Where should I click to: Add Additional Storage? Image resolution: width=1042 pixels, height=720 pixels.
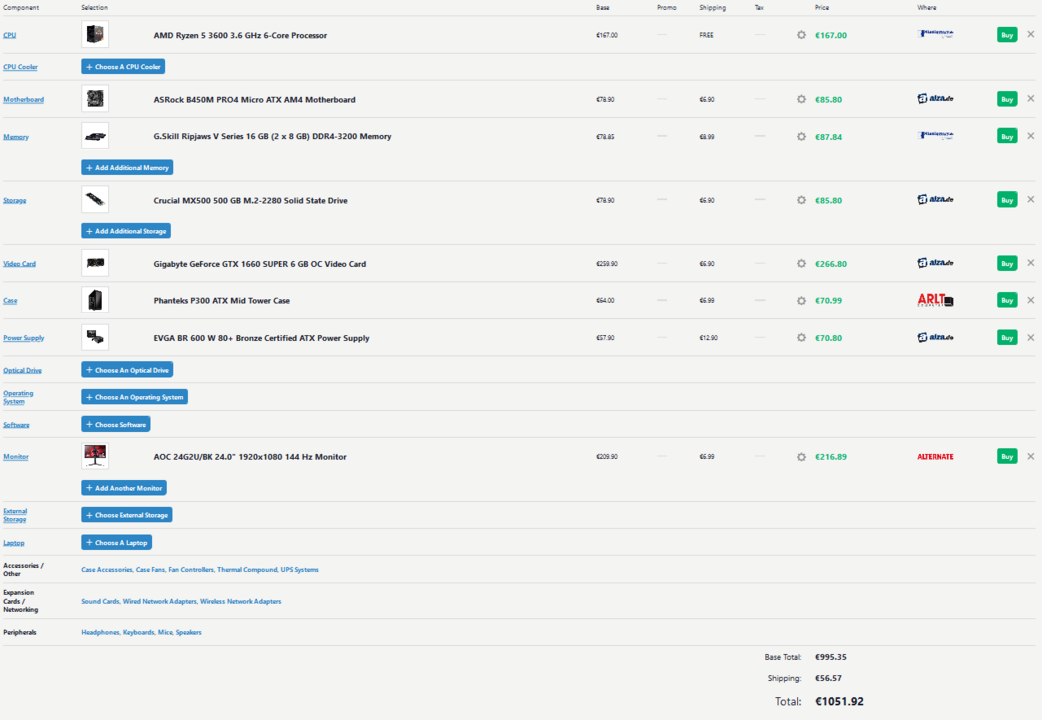click(126, 231)
